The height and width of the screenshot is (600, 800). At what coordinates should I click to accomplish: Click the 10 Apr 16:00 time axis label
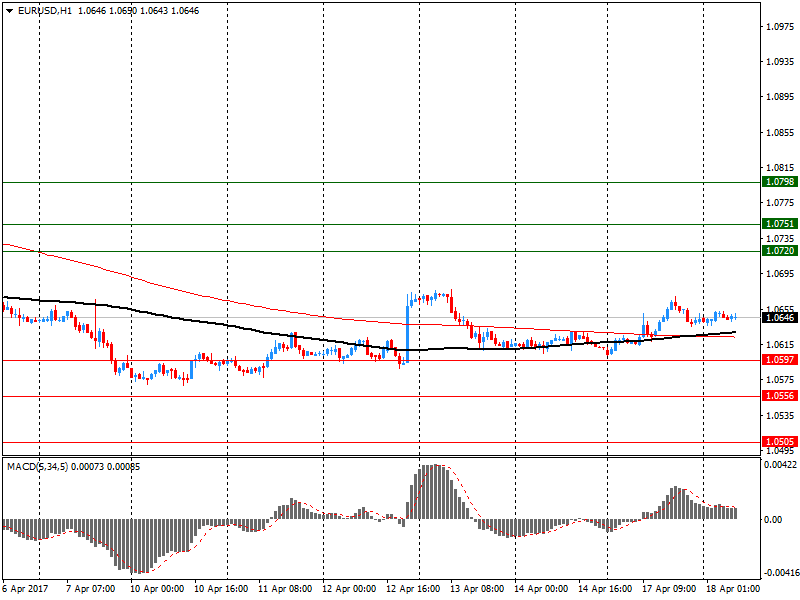[221, 589]
